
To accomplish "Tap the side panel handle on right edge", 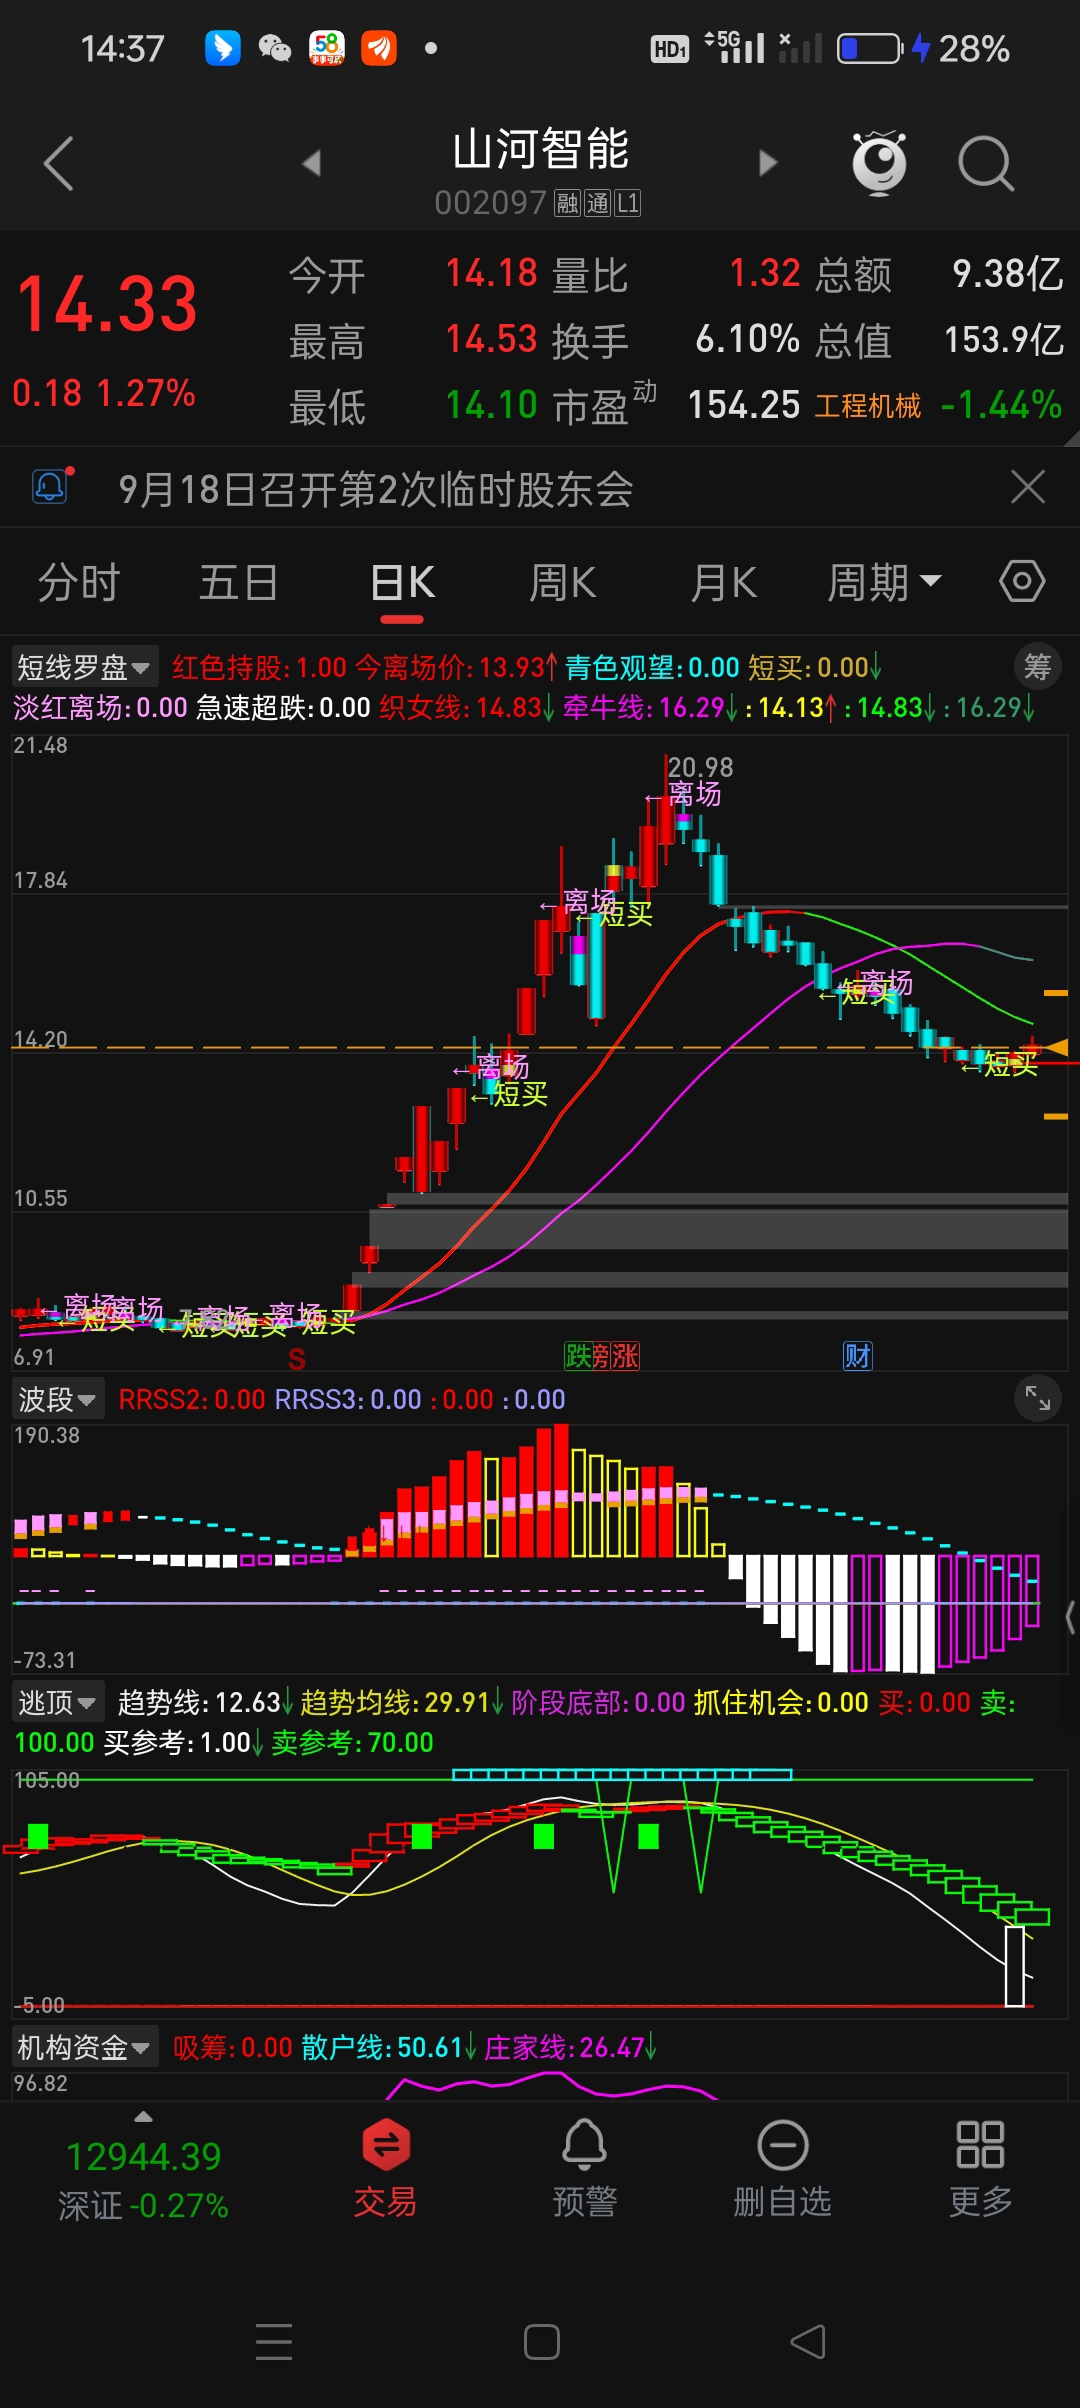I will point(1071,1616).
